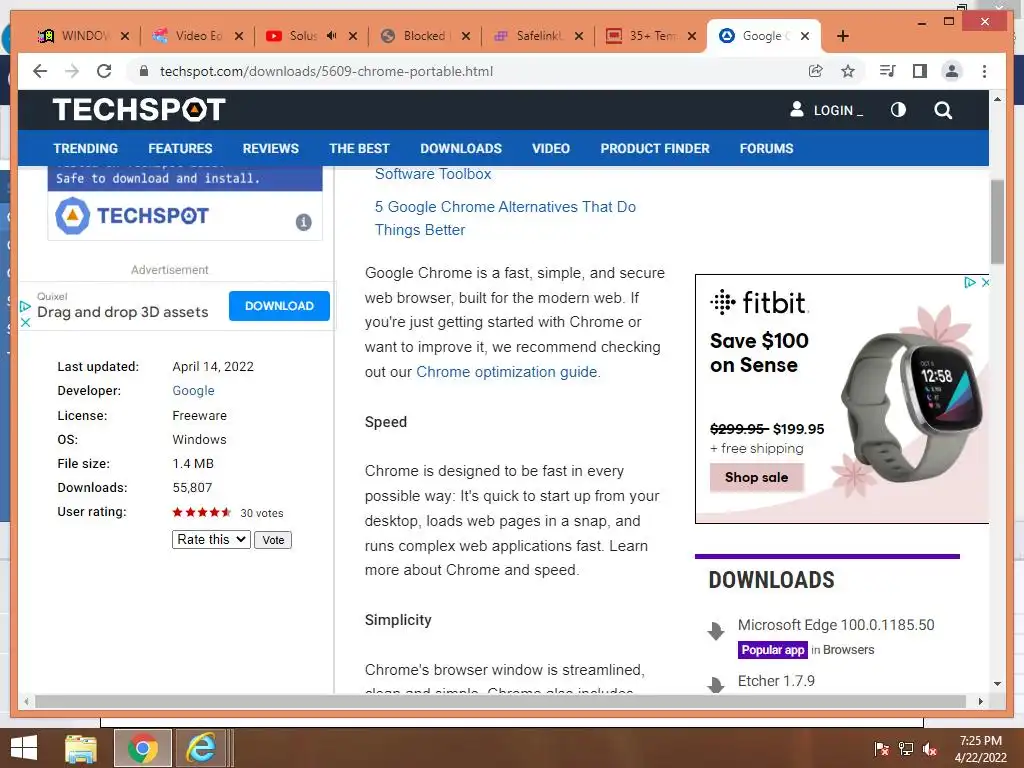Screen dimensions: 1024x768
Task: Open AdChoices icon on fitbit ad
Action: pyautogui.click(x=970, y=283)
